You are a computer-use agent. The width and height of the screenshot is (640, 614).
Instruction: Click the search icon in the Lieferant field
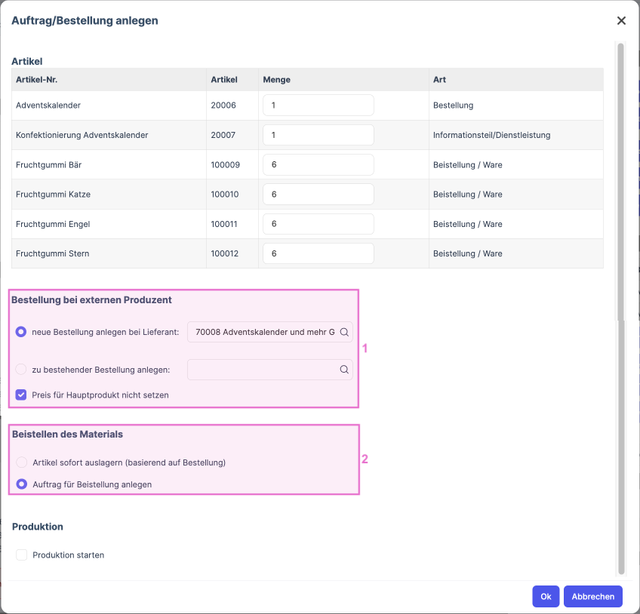(x=344, y=332)
